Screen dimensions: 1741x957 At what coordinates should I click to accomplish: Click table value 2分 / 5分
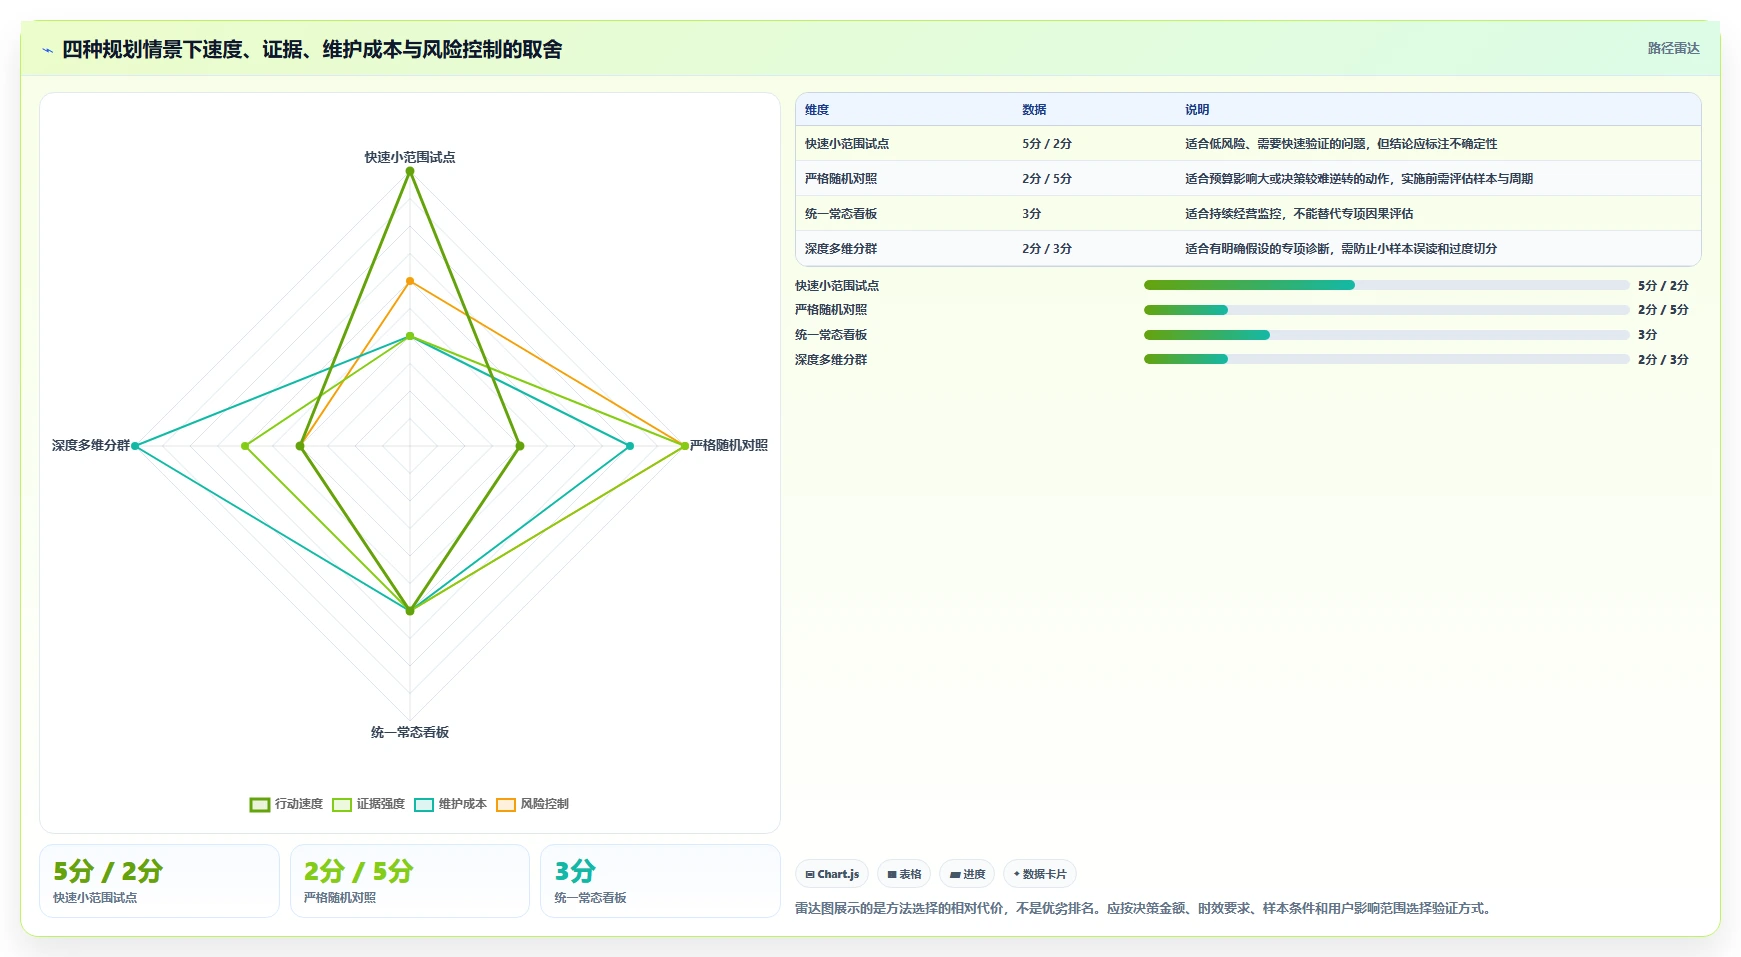(x=1047, y=179)
